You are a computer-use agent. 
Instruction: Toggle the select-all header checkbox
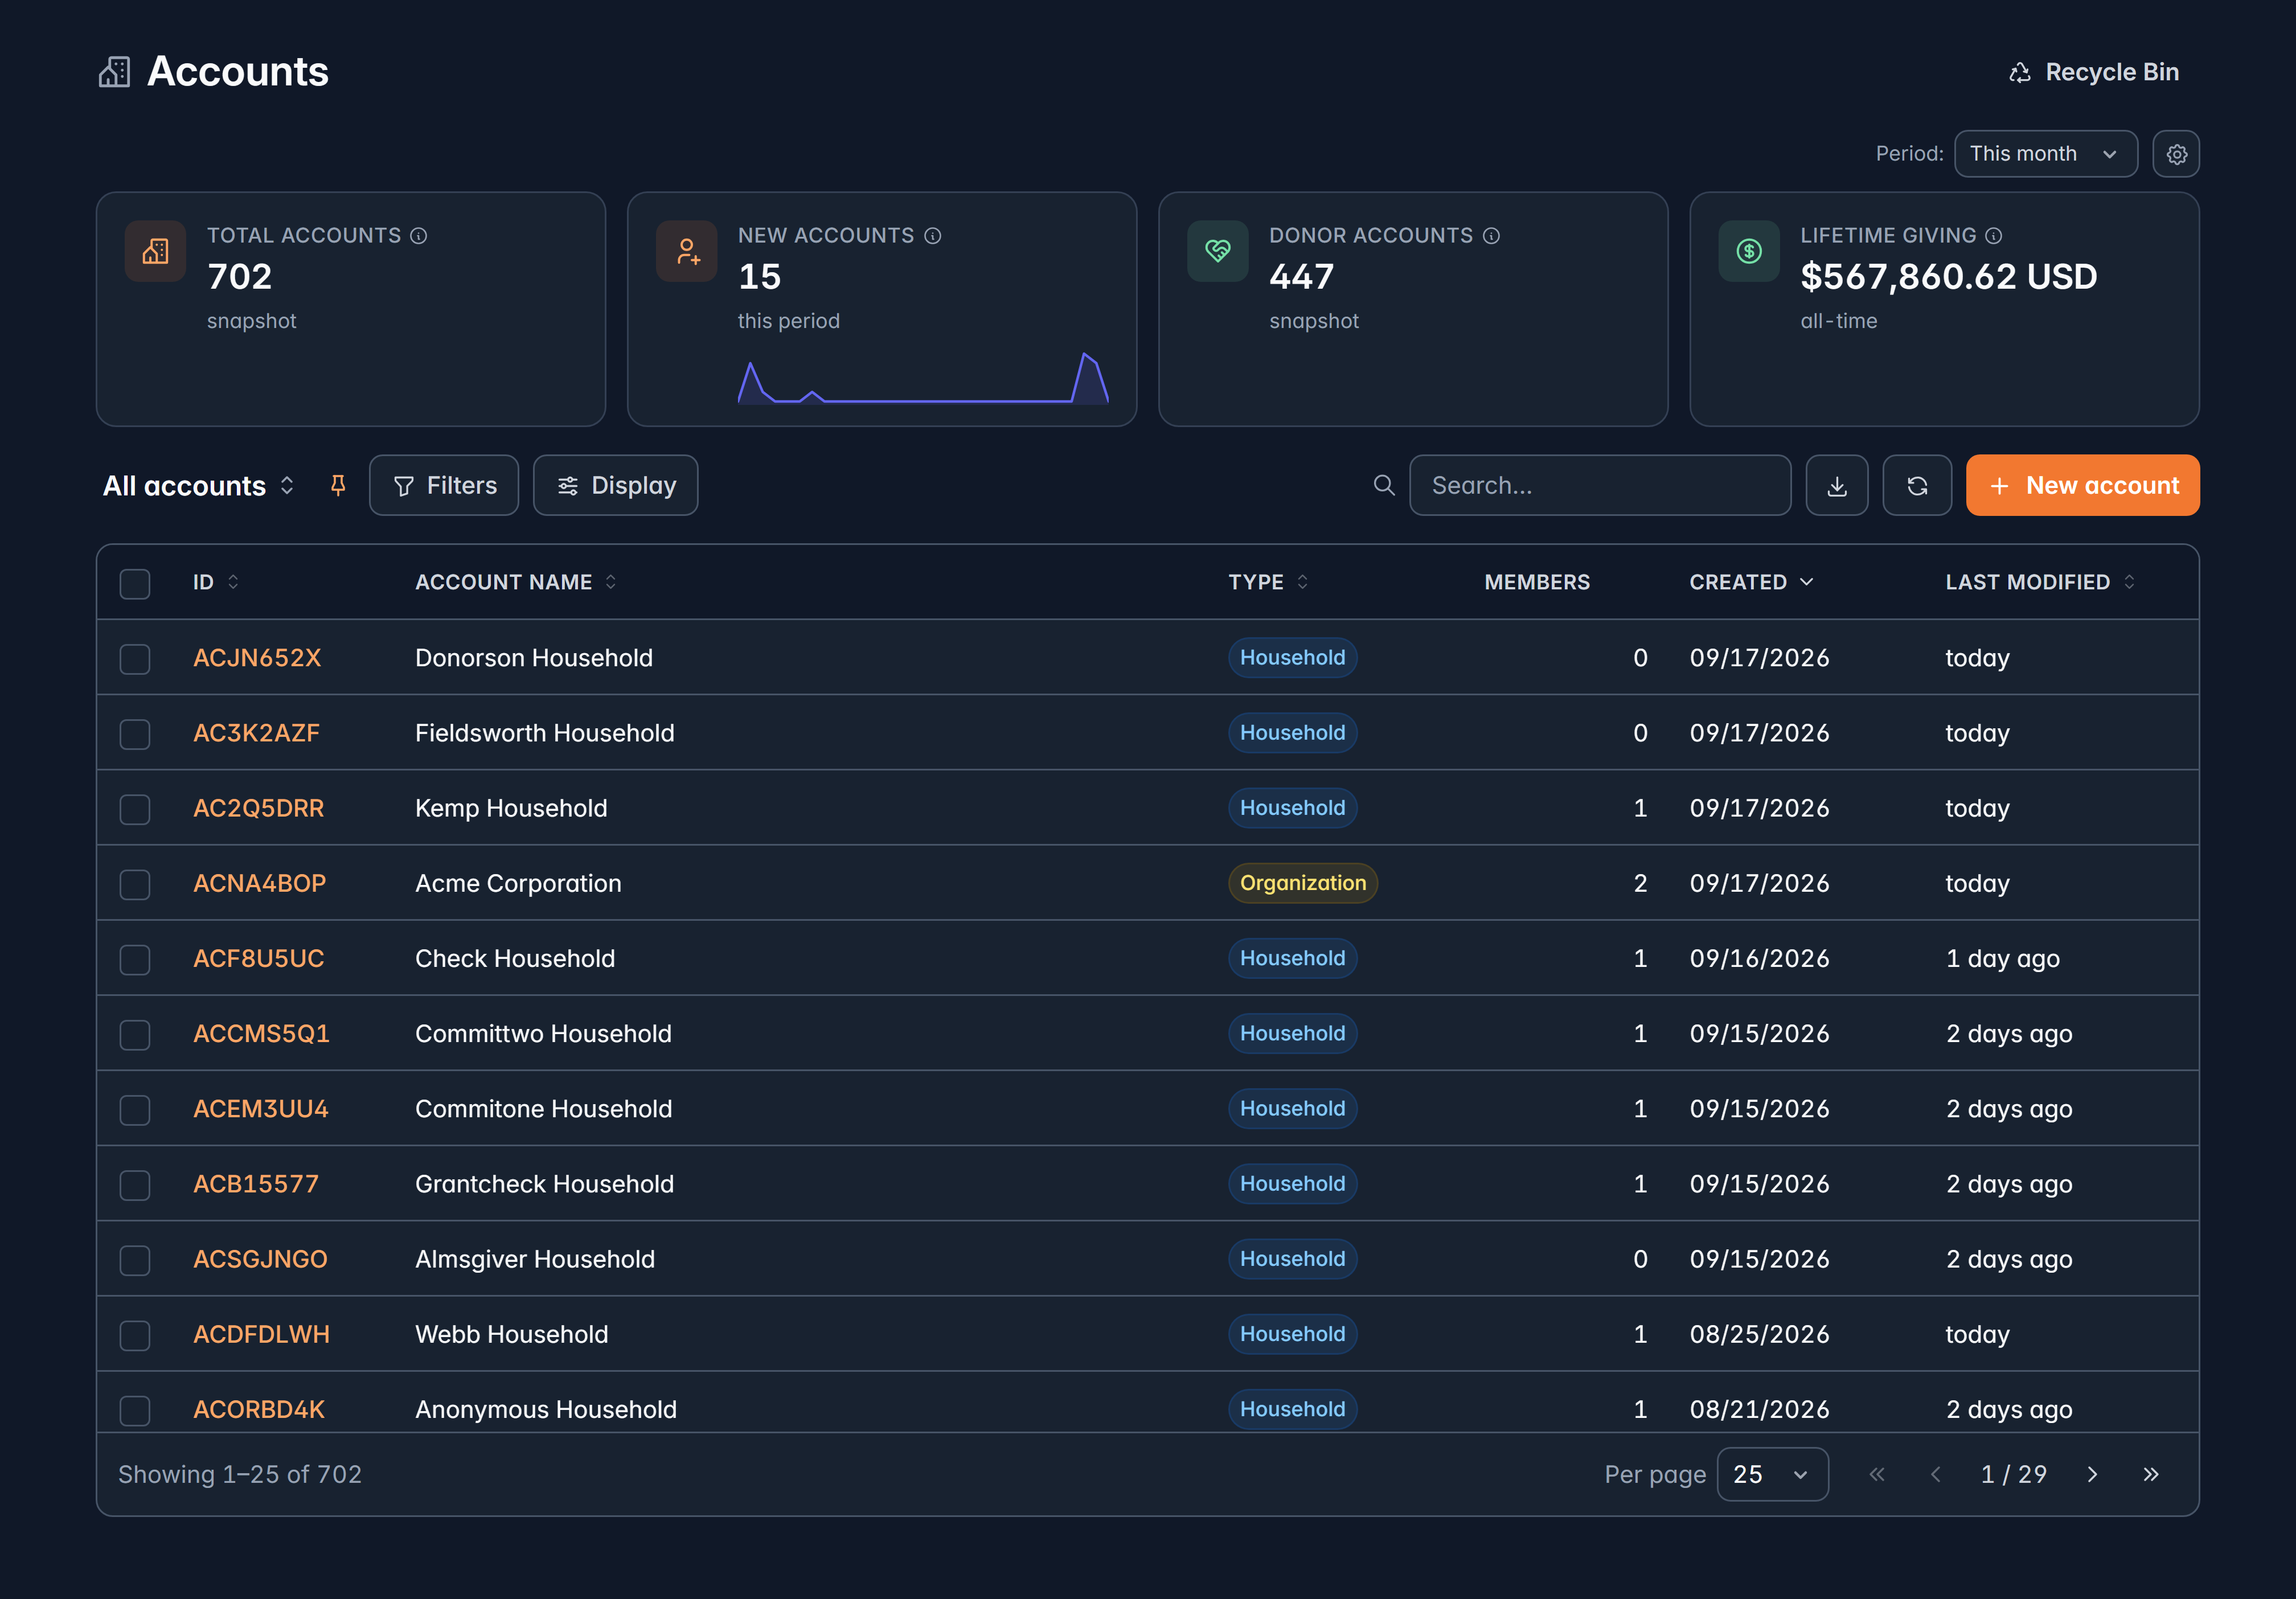(135, 584)
